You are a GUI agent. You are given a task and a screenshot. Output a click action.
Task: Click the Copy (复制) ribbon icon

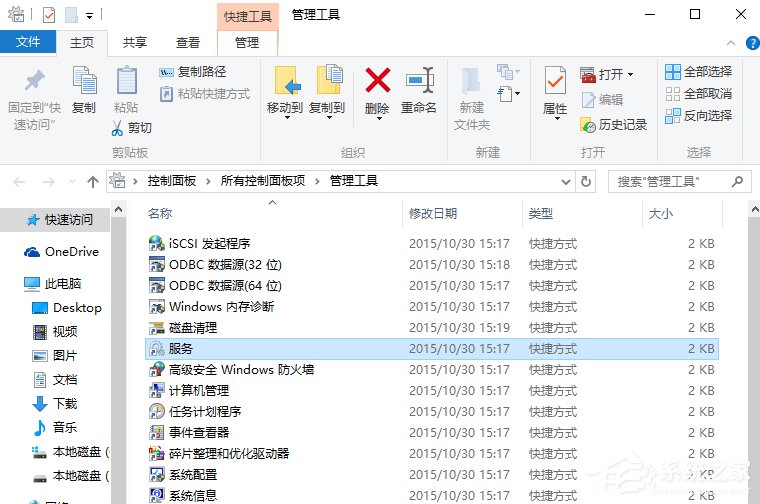84,80
